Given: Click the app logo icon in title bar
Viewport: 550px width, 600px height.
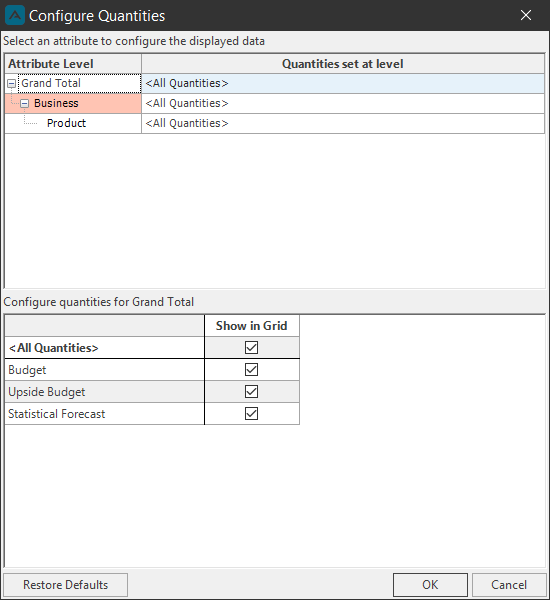Looking at the screenshot, I should click(15, 15).
